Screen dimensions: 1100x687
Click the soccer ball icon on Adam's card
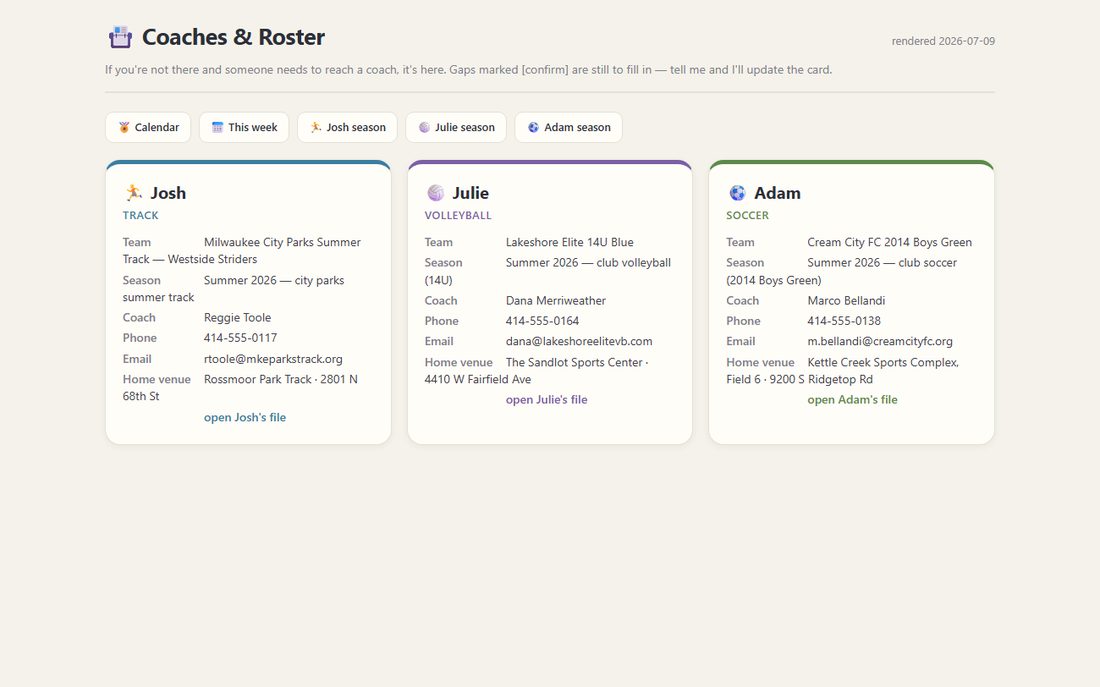[x=737, y=192]
